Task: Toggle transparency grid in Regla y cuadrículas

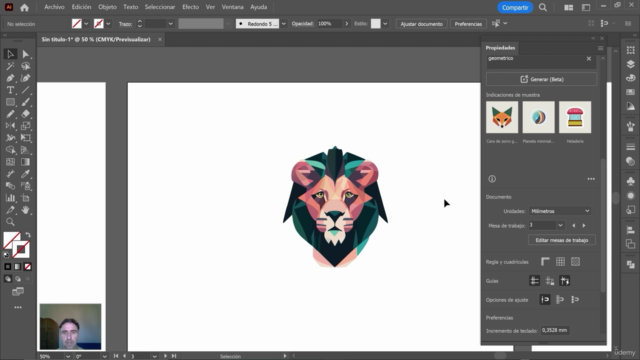Action: [x=575, y=262]
